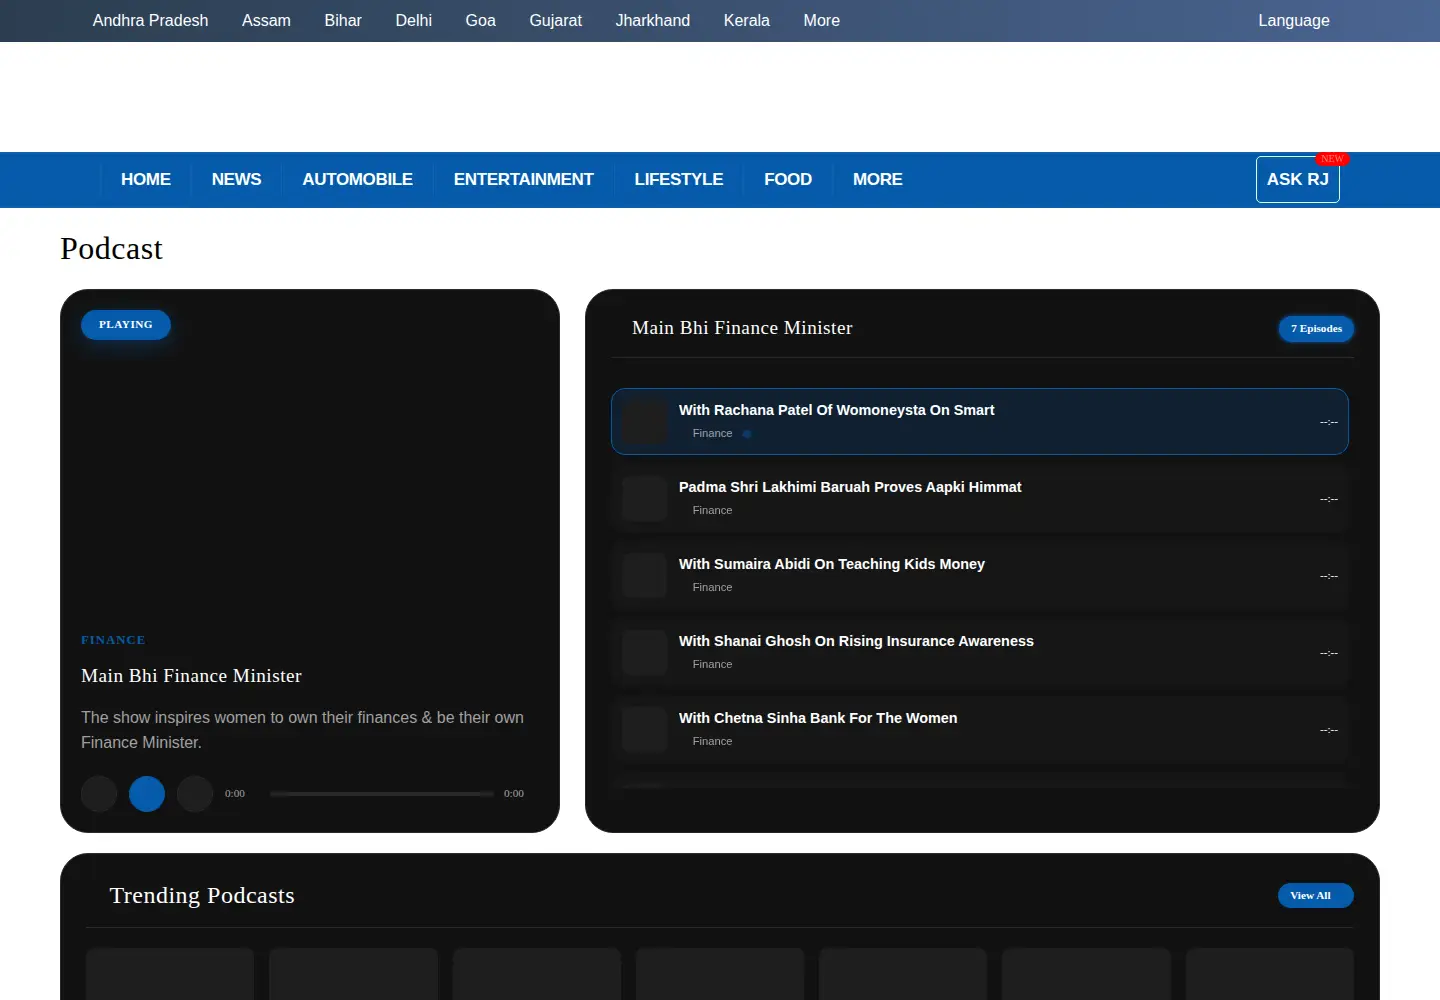
Task: Open the Rachana Patel episode thumbnail
Action: (x=645, y=421)
